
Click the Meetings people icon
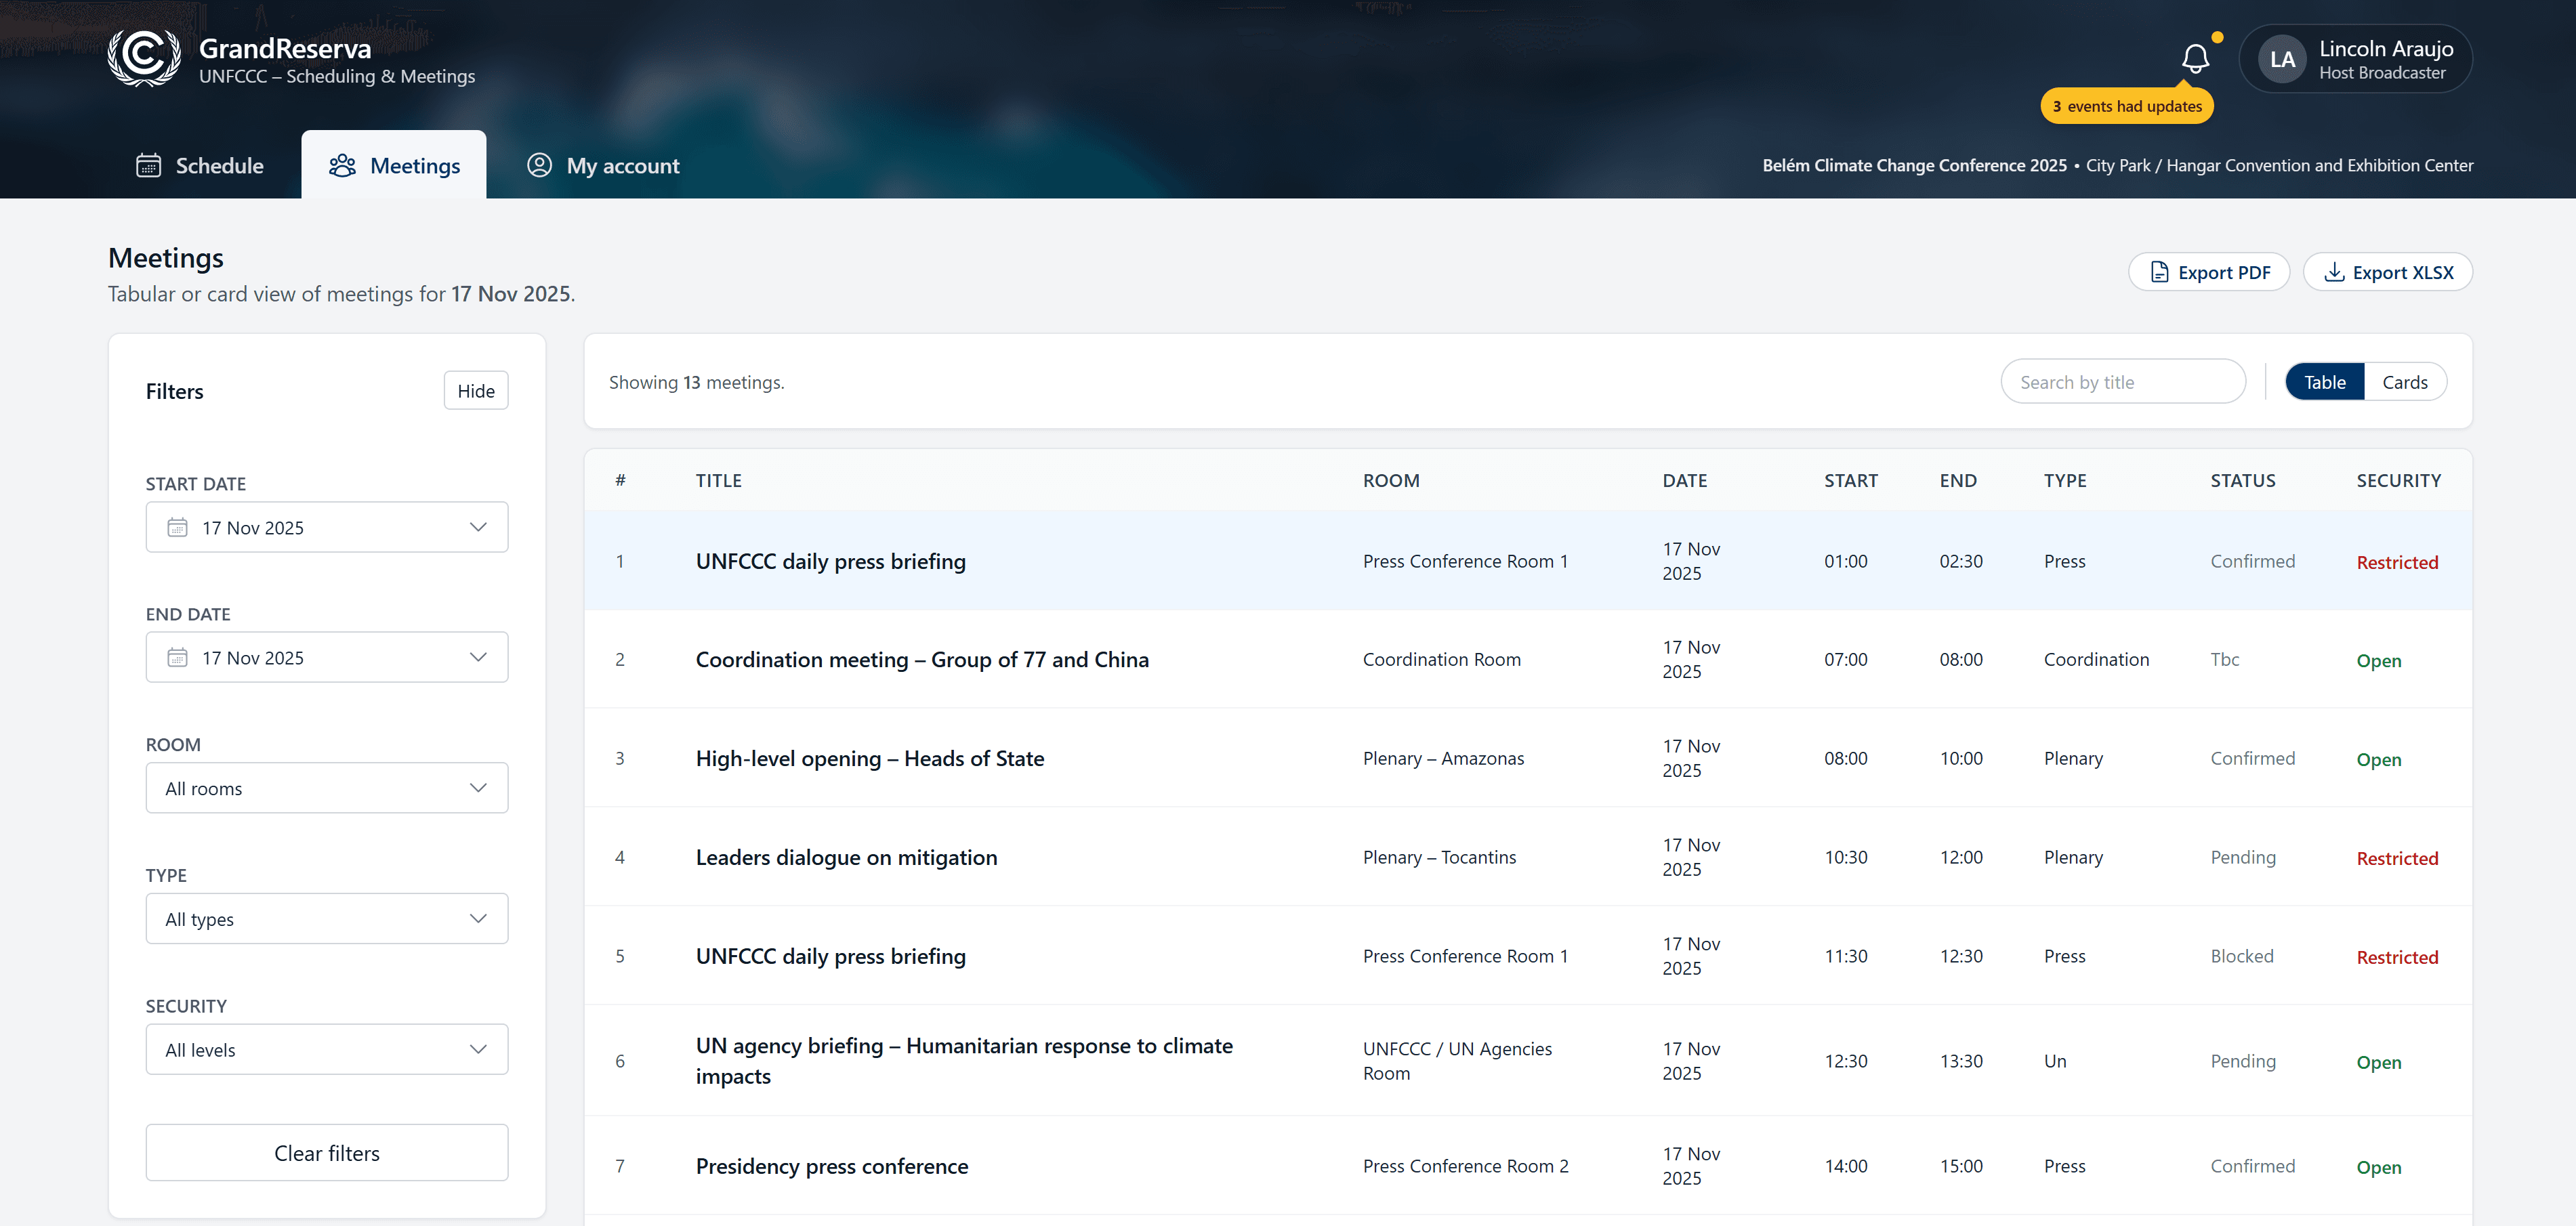[342, 165]
